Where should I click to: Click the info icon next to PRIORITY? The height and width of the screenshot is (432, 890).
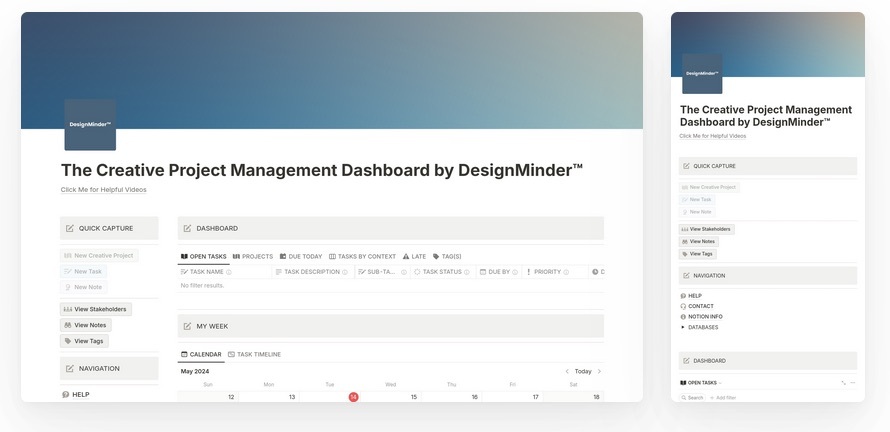[x=566, y=272]
